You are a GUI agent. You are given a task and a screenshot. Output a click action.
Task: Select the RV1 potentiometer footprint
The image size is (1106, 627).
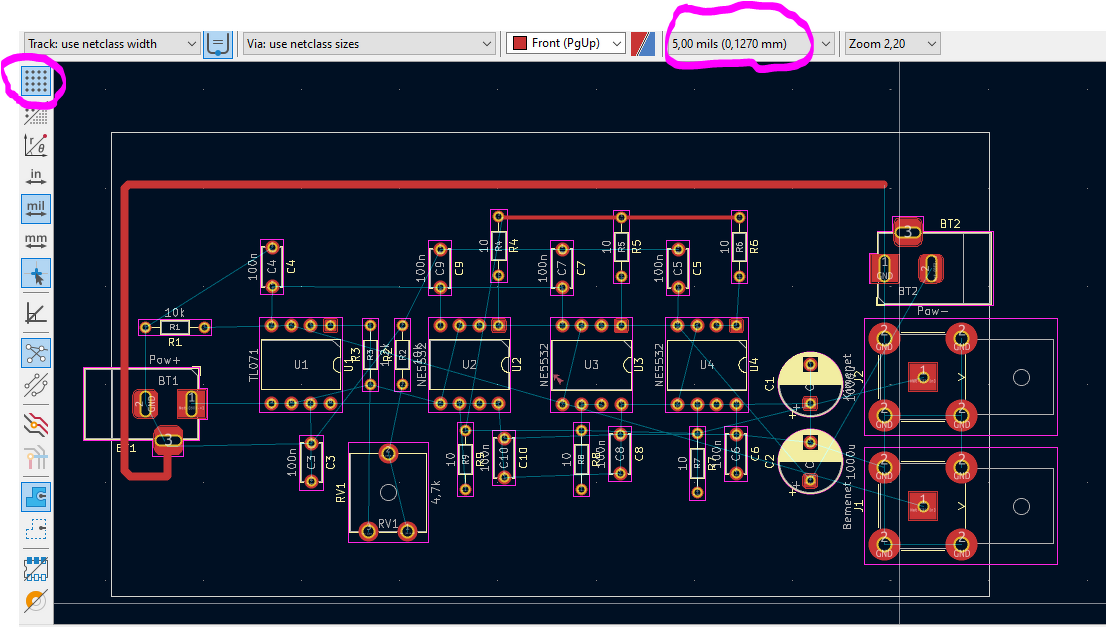tap(388, 492)
